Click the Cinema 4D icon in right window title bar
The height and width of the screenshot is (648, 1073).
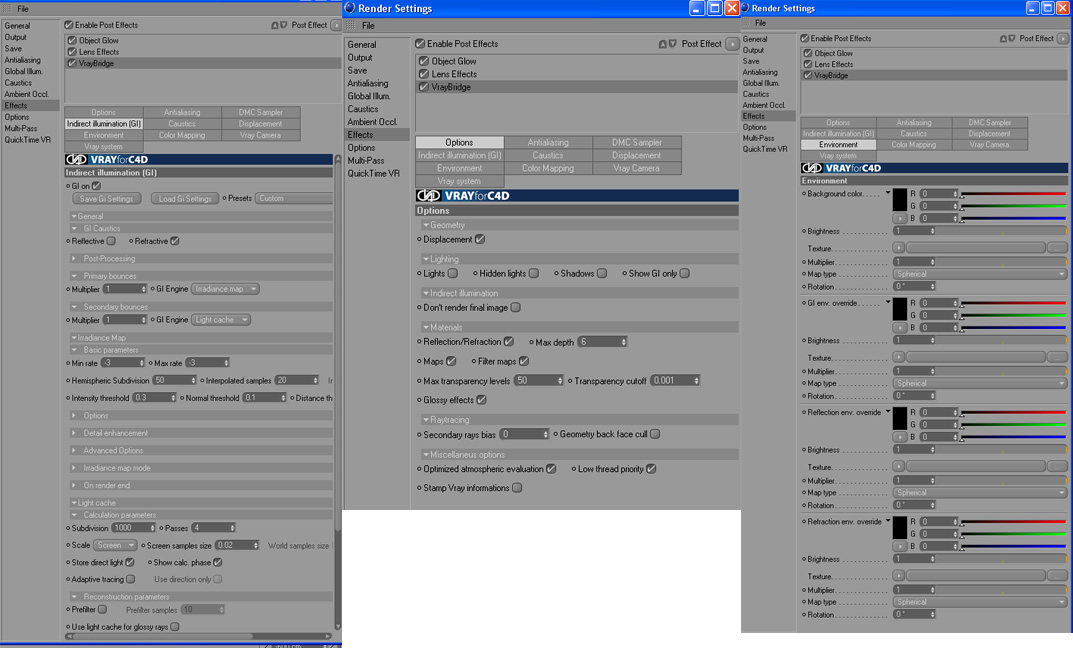[x=745, y=8]
